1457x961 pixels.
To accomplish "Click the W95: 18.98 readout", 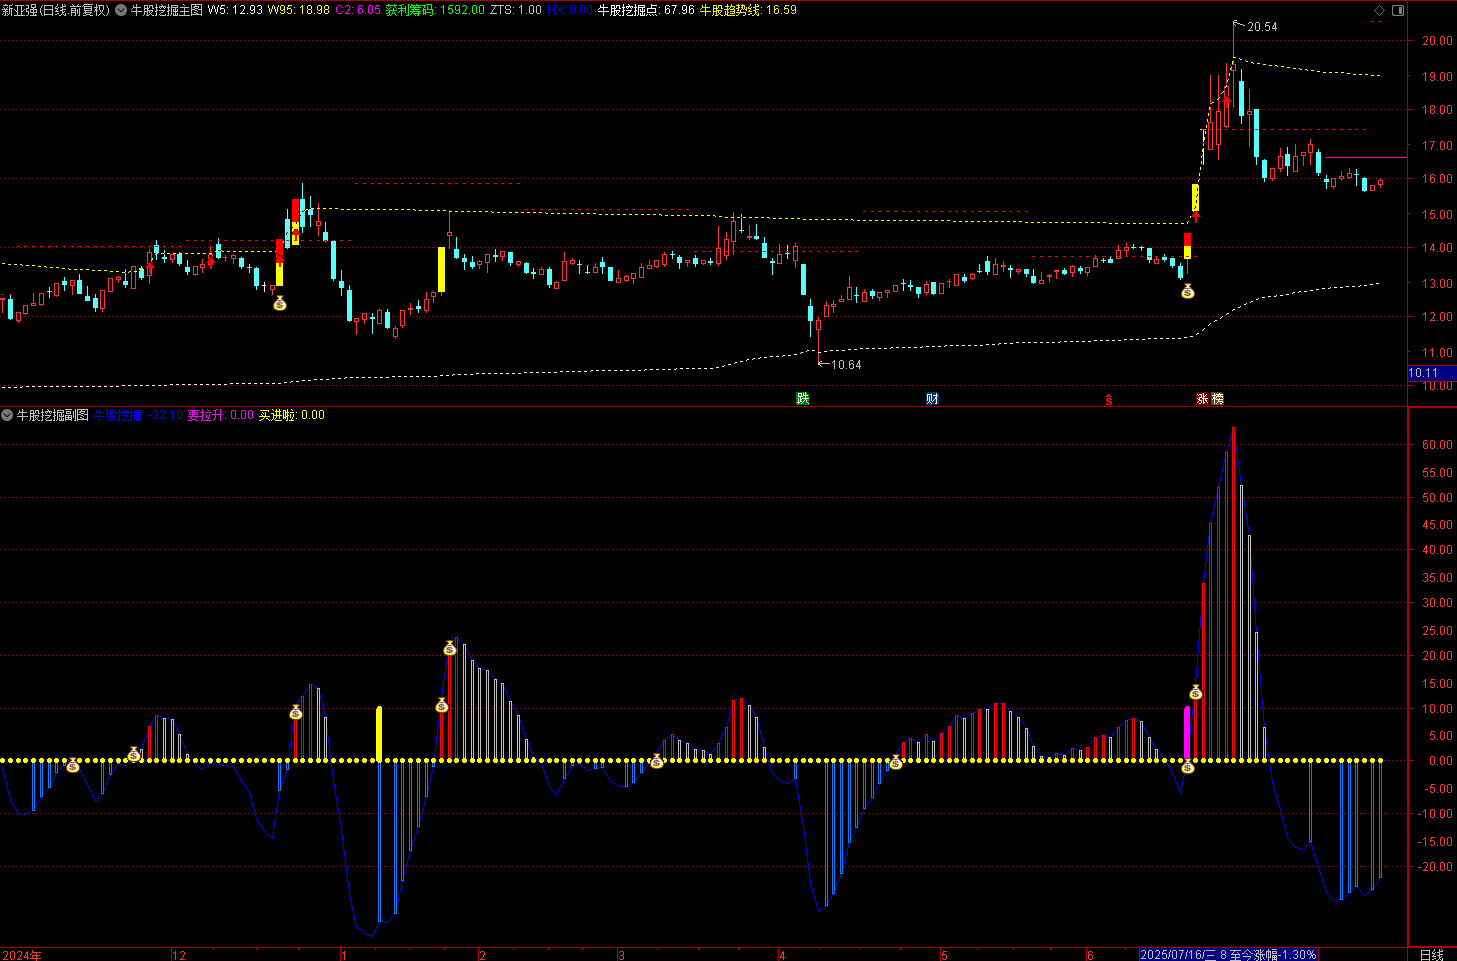I will pyautogui.click(x=299, y=10).
